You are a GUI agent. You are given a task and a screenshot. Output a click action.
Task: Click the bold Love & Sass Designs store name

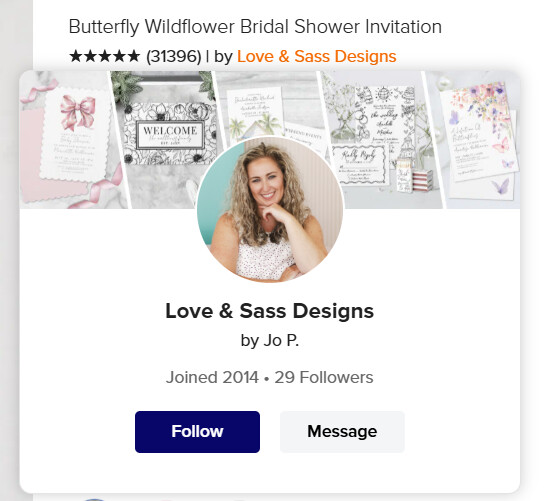(x=270, y=311)
